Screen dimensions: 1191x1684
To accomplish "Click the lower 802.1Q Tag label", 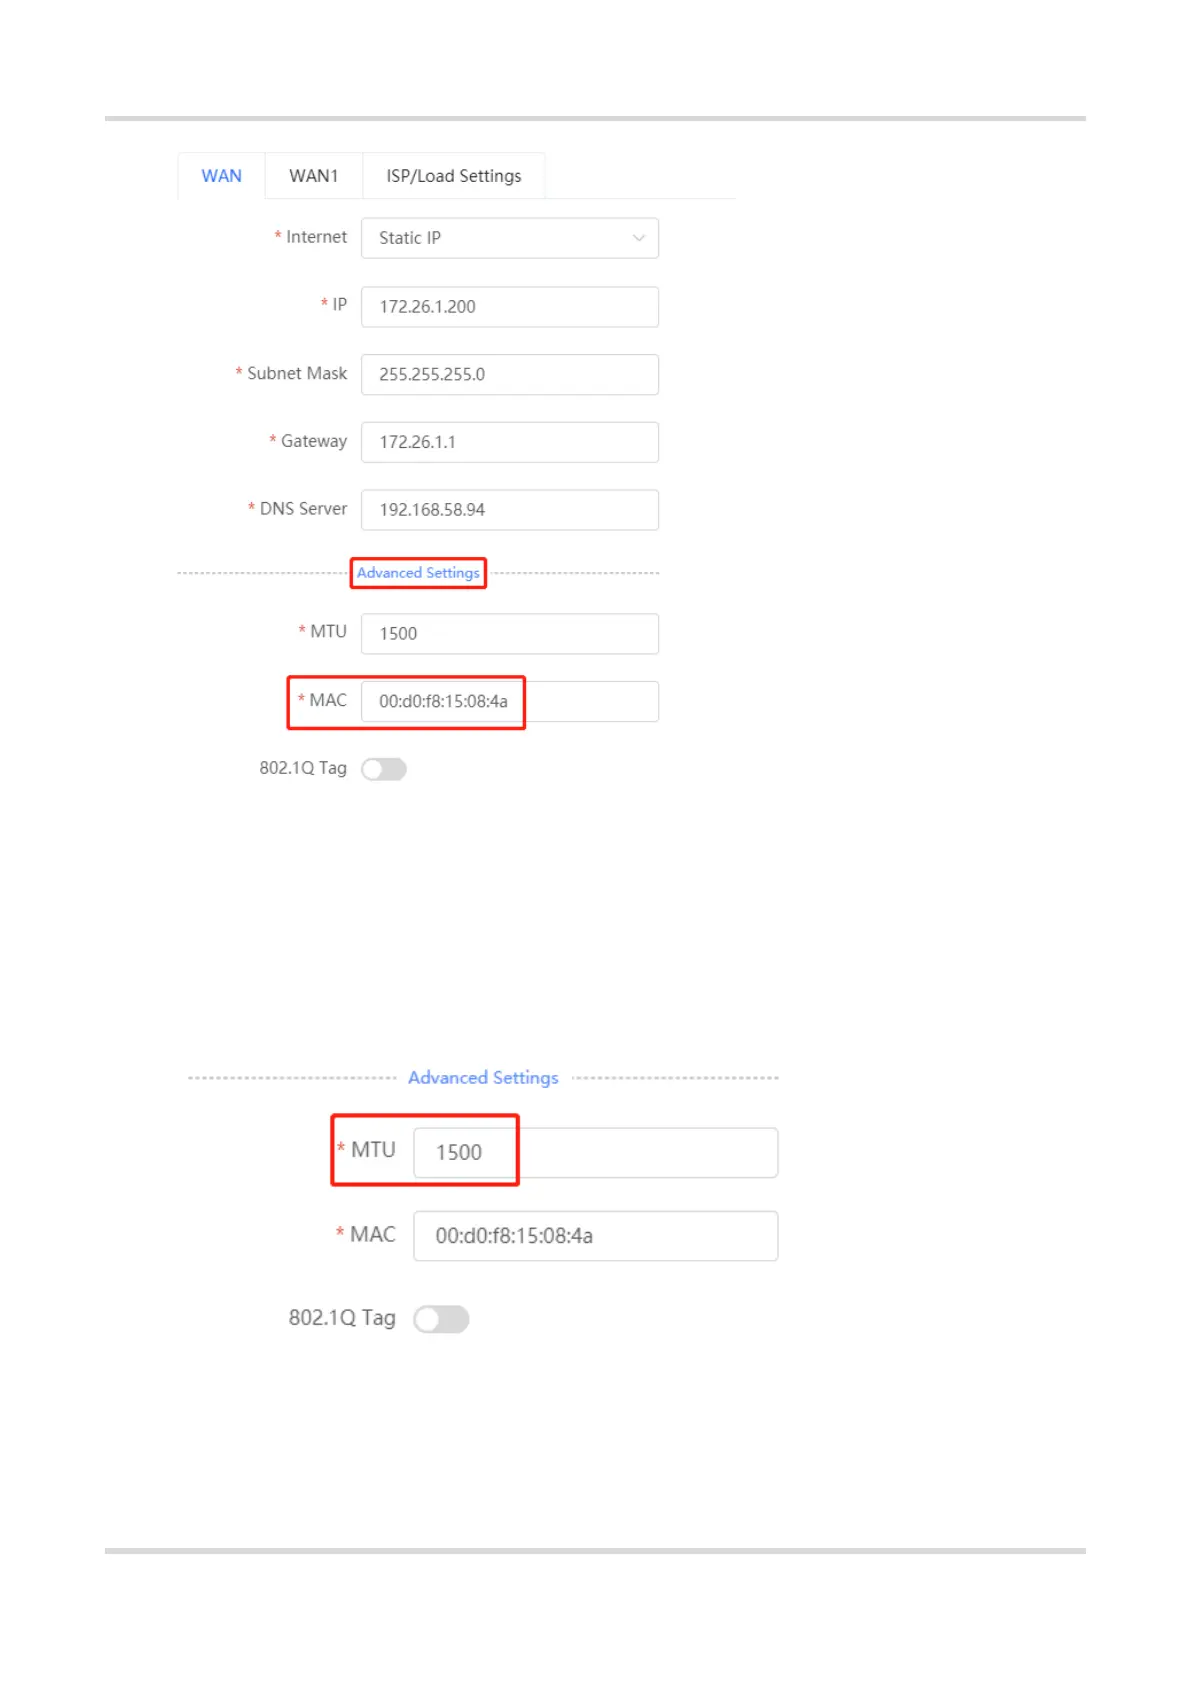I will click(342, 1318).
